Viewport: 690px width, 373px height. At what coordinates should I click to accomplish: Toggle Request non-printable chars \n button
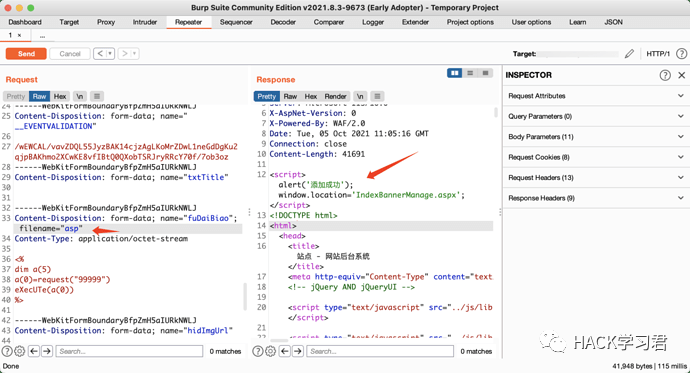[79, 96]
